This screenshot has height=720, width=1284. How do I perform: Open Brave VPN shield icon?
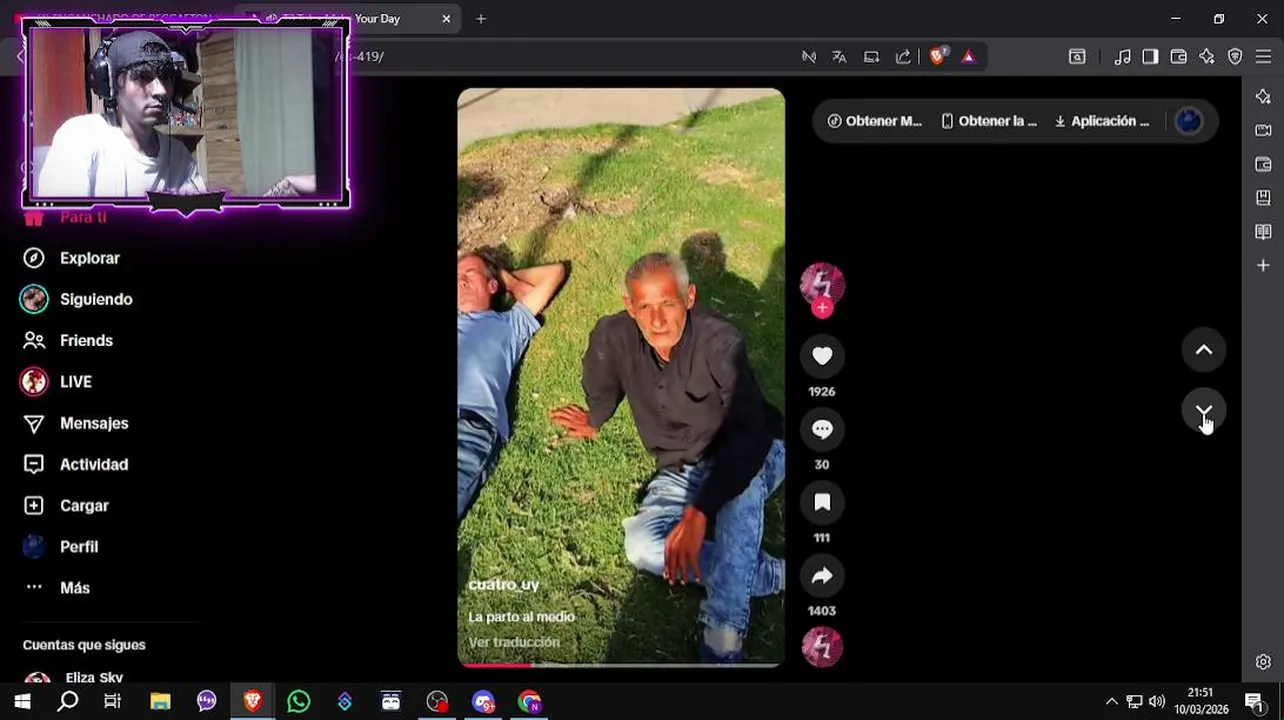[x=1235, y=57]
